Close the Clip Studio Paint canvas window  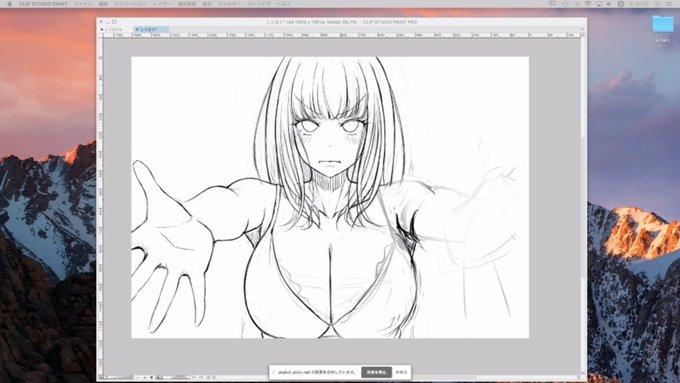(101, 22)
